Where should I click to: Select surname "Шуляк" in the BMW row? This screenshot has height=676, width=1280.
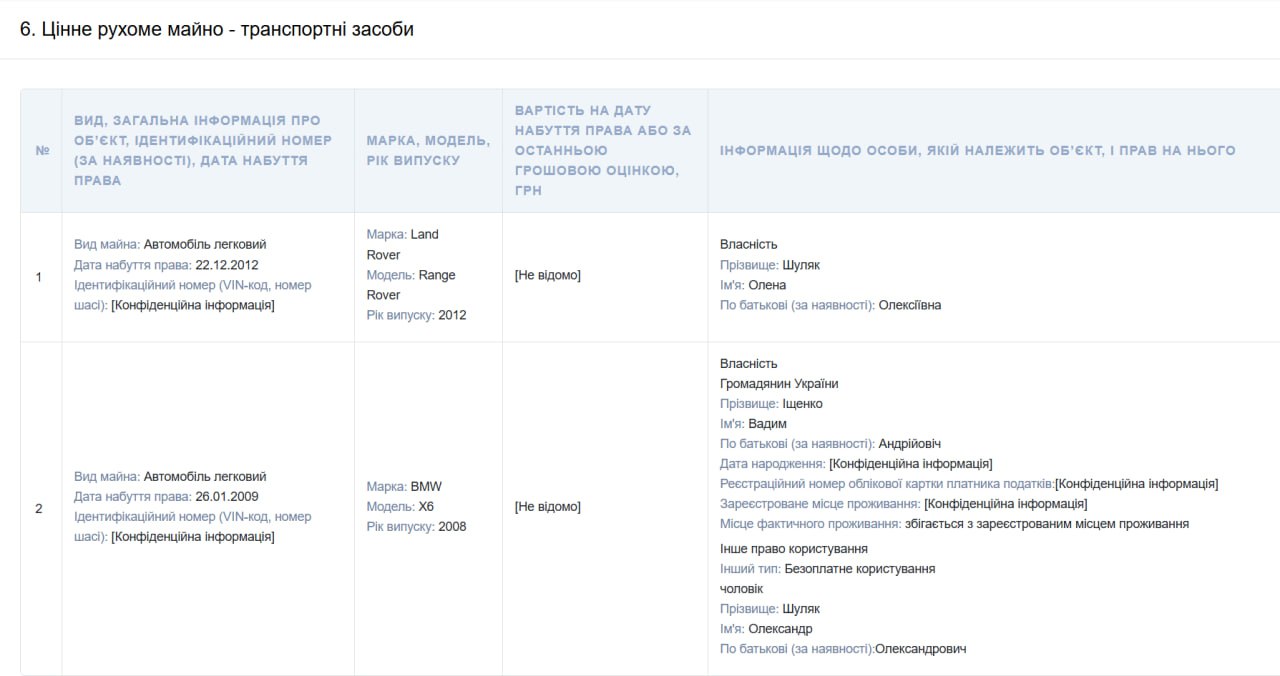pos(801,609)
